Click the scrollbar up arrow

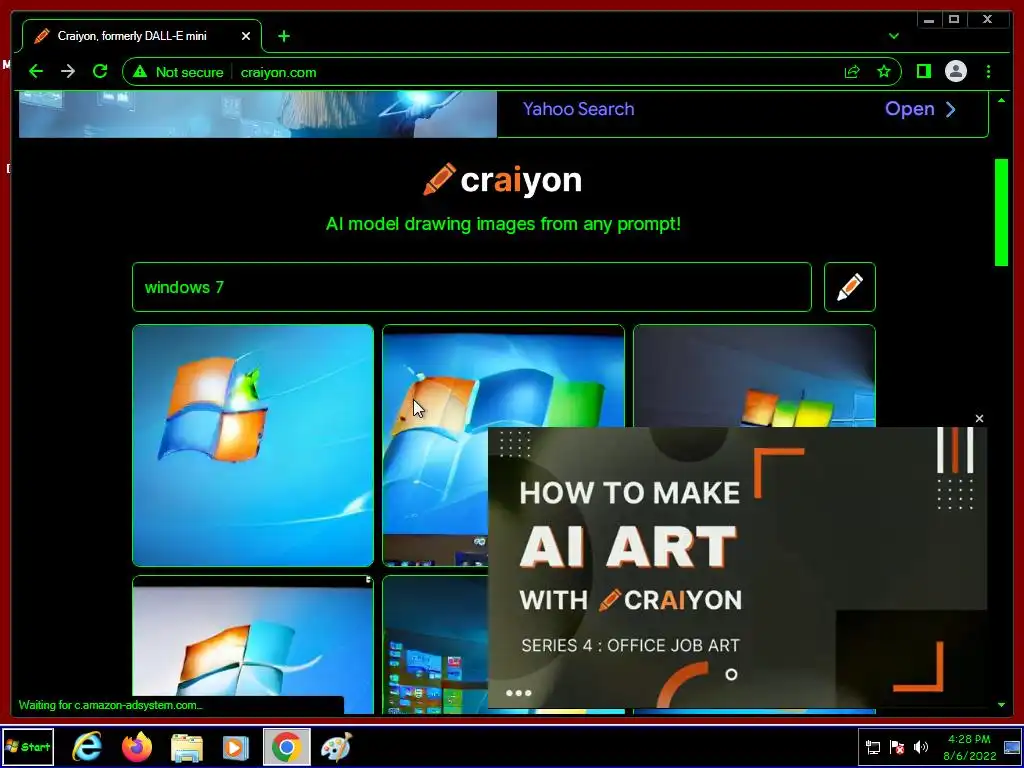(1001, 100)
